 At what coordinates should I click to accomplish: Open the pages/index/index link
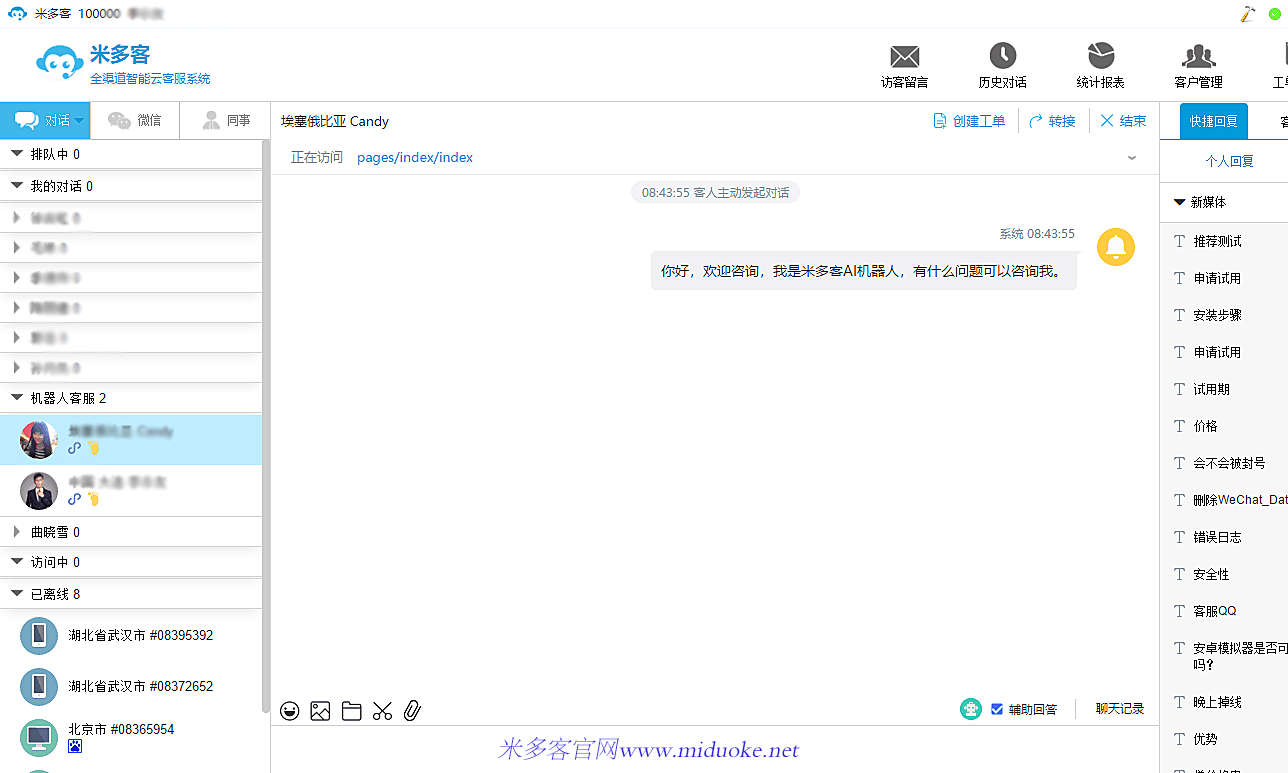point(414,157)
